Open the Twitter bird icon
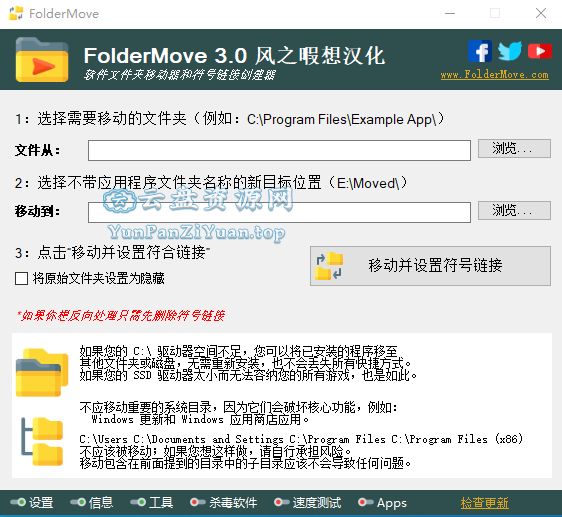 click(510, 51)
